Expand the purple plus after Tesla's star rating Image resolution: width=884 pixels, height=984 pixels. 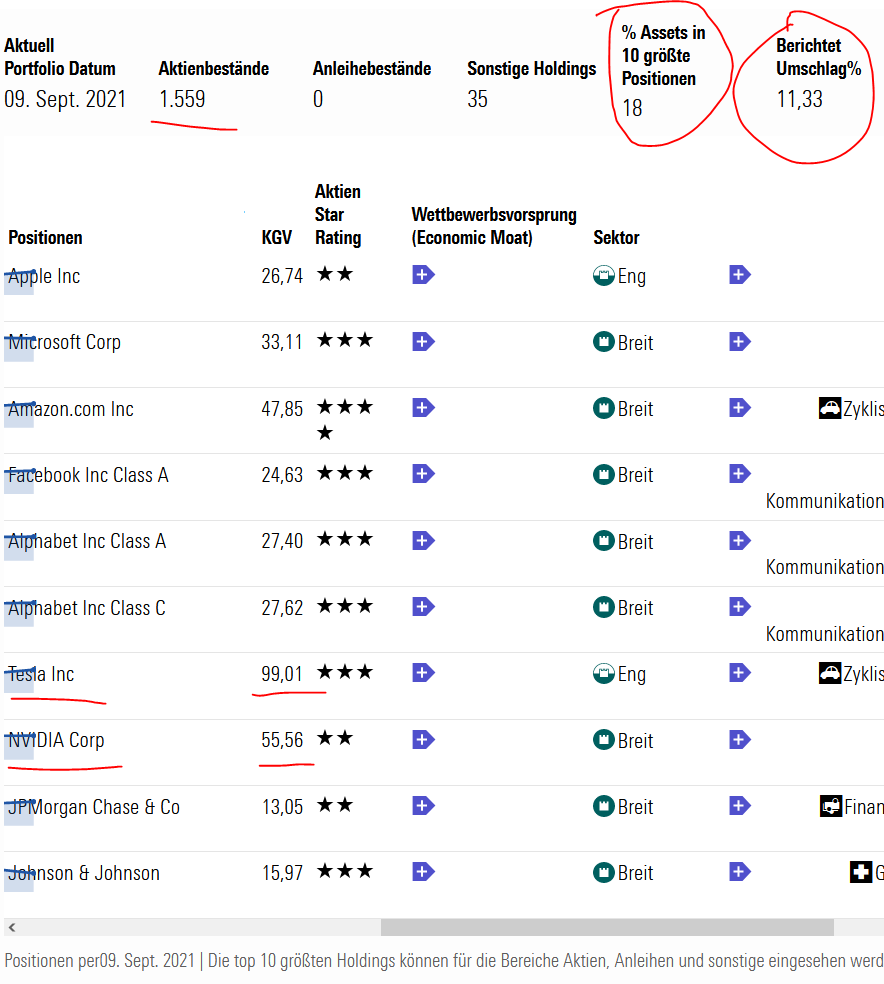tap(423, 673)
